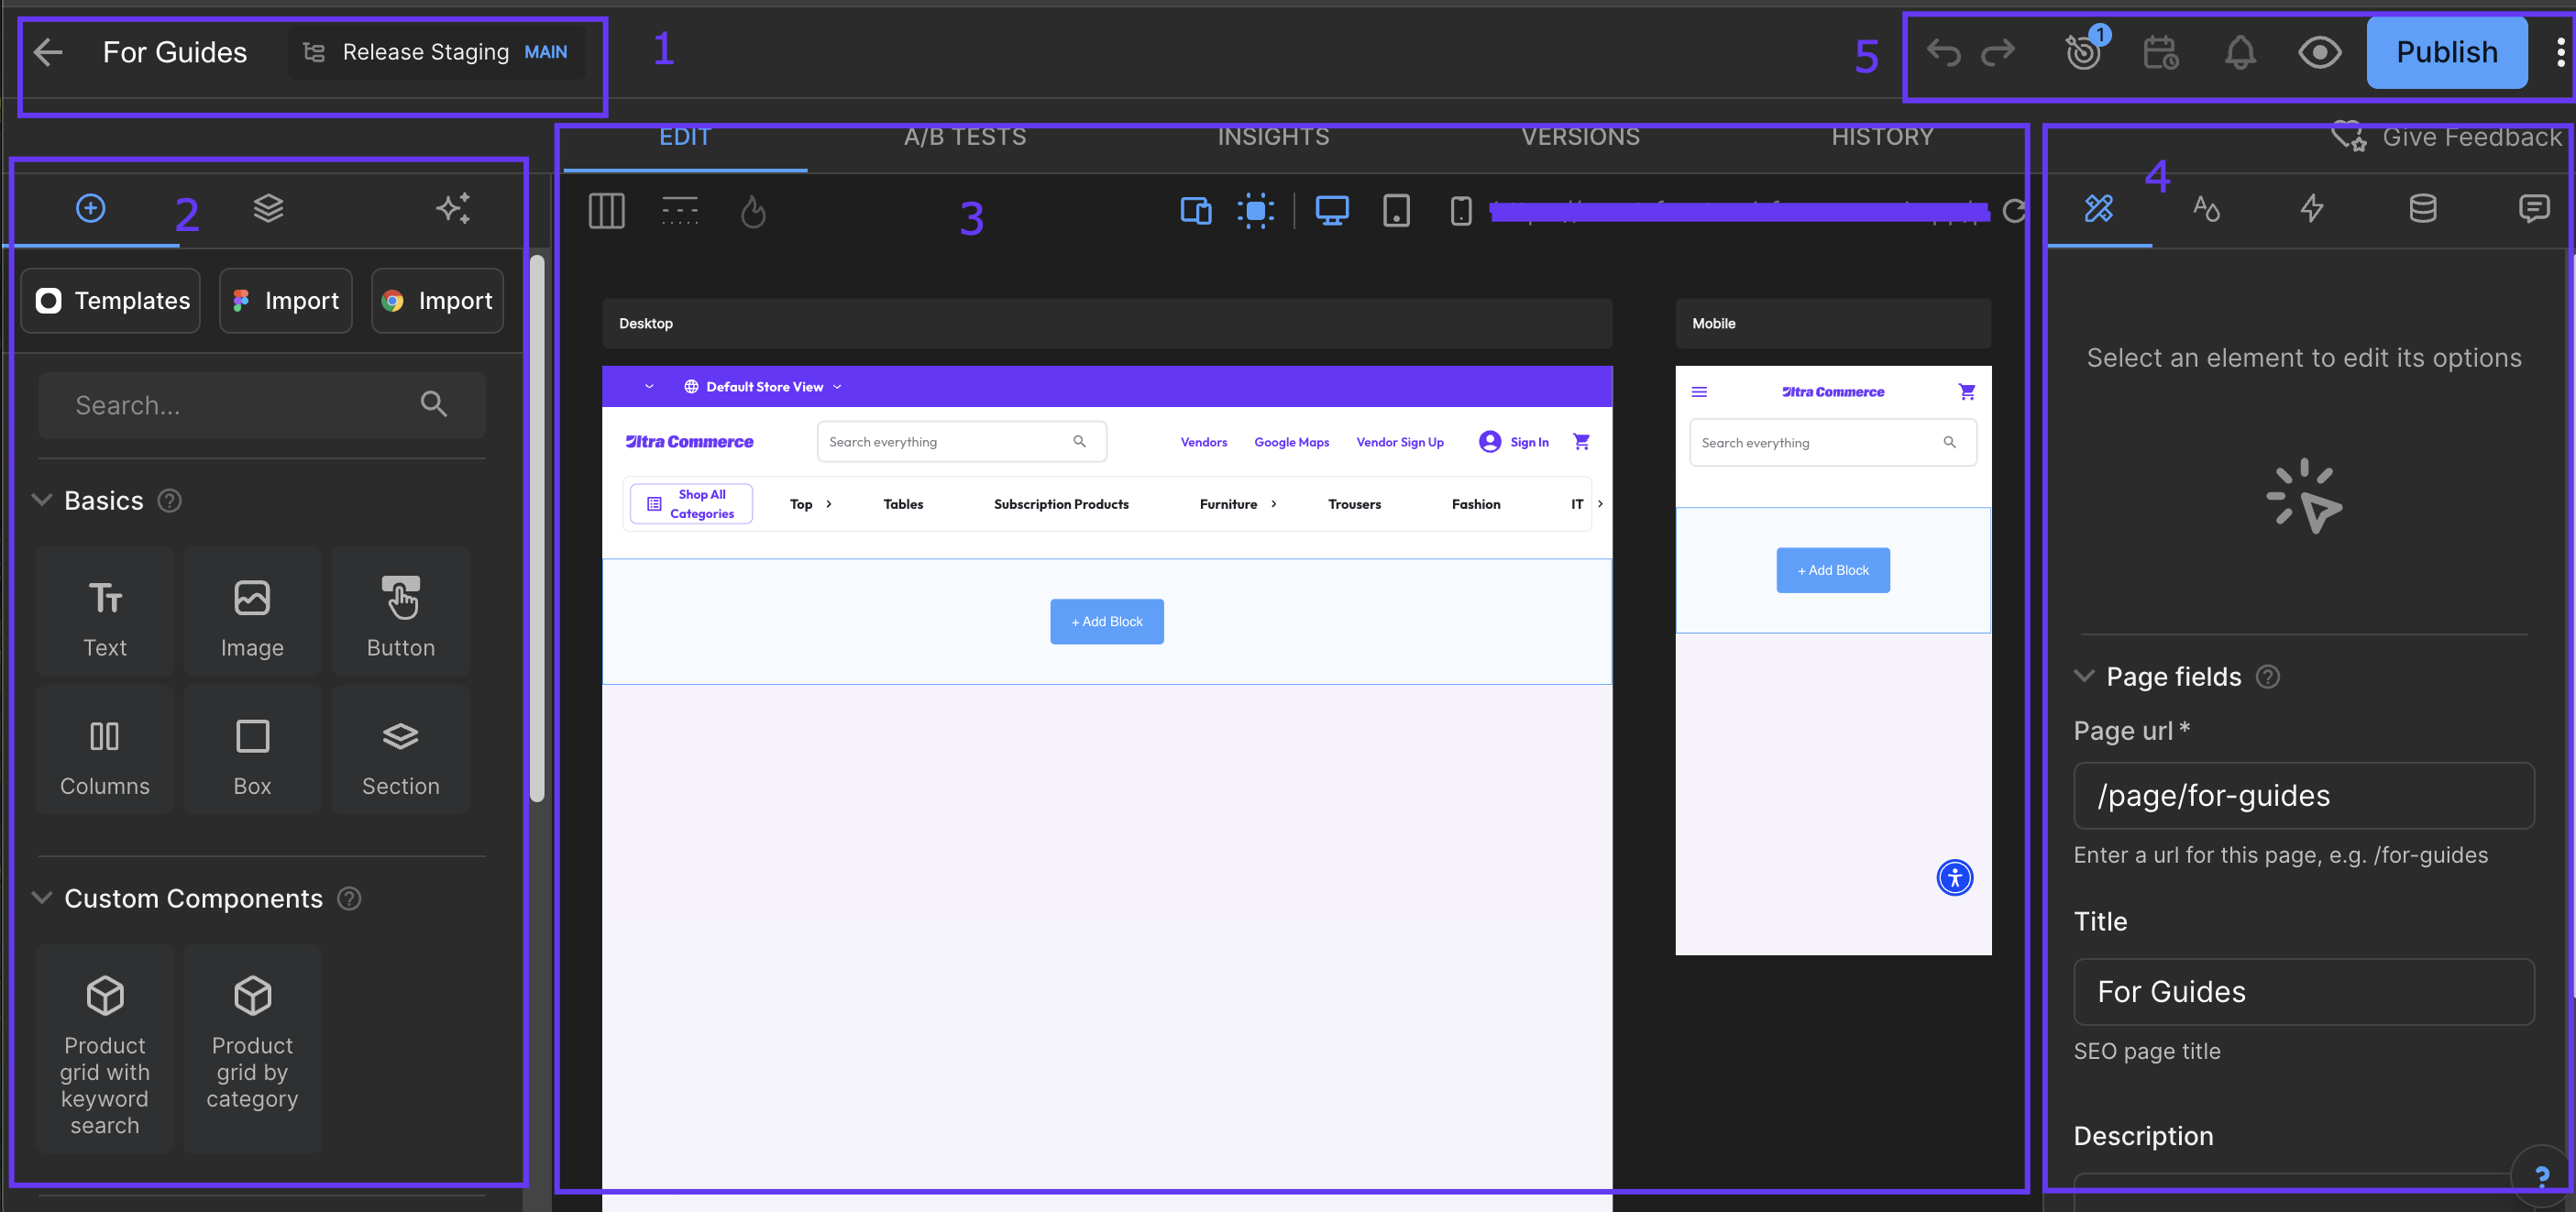Toggle the zoom-to-fit frame icon
Viewport: 2576px width, 1212px height.
(x=1255, y=211)
